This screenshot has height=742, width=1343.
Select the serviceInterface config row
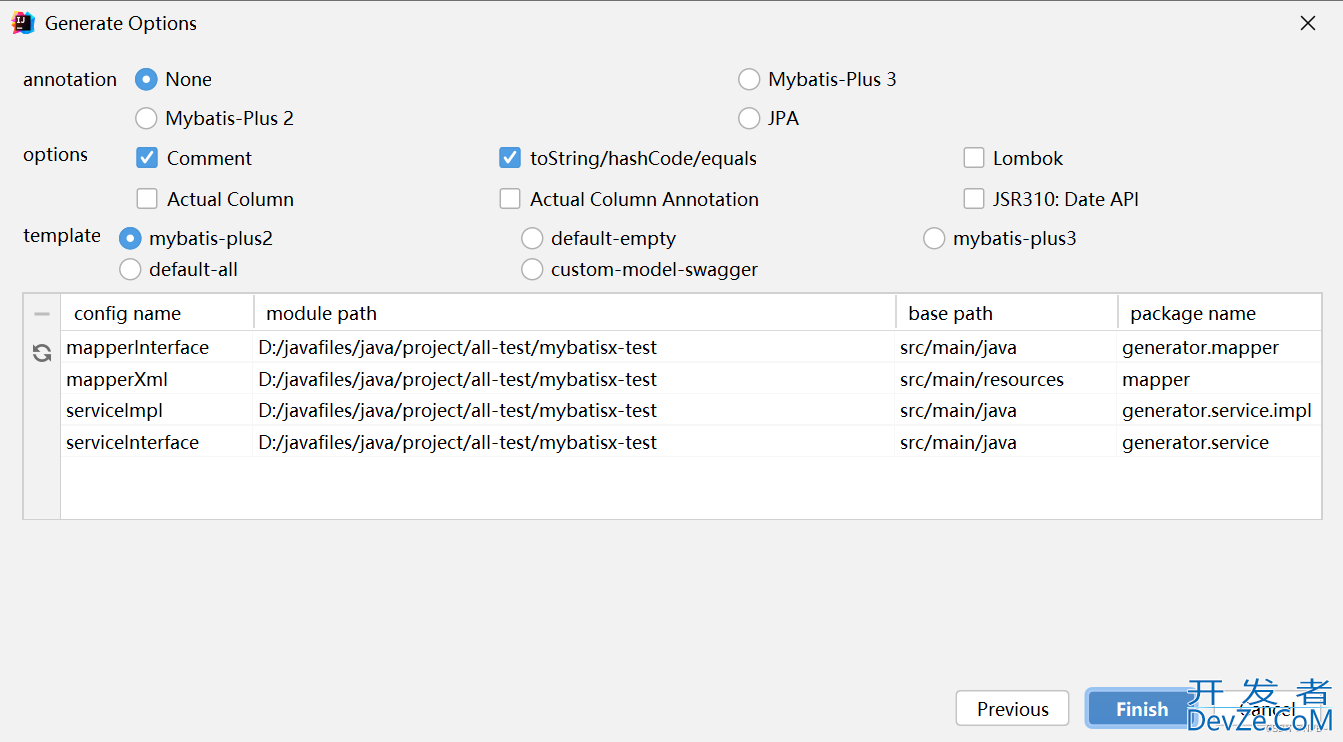[x=691, y=442]
